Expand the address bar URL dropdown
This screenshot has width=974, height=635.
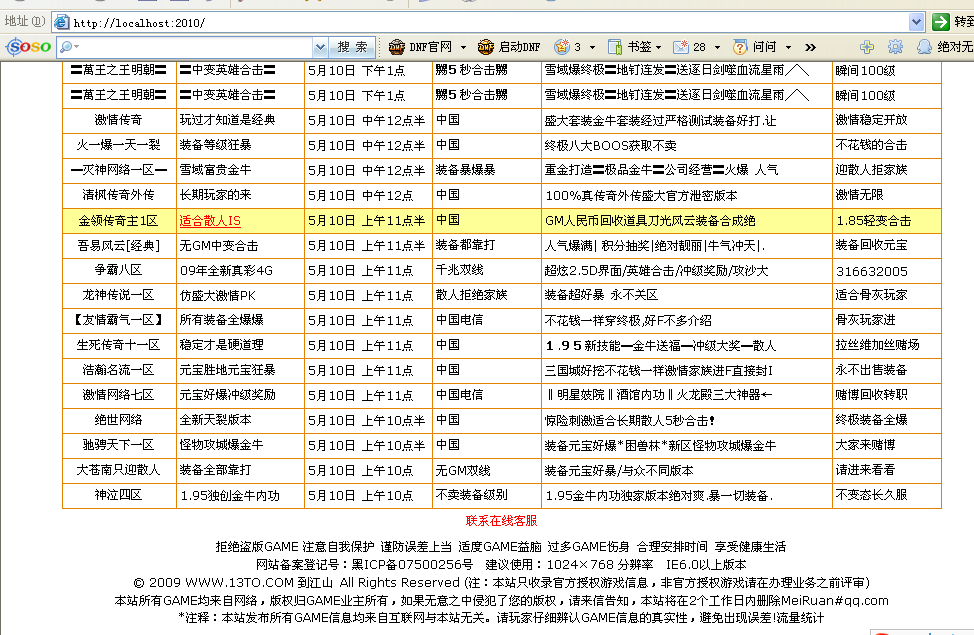coord(916,22)
